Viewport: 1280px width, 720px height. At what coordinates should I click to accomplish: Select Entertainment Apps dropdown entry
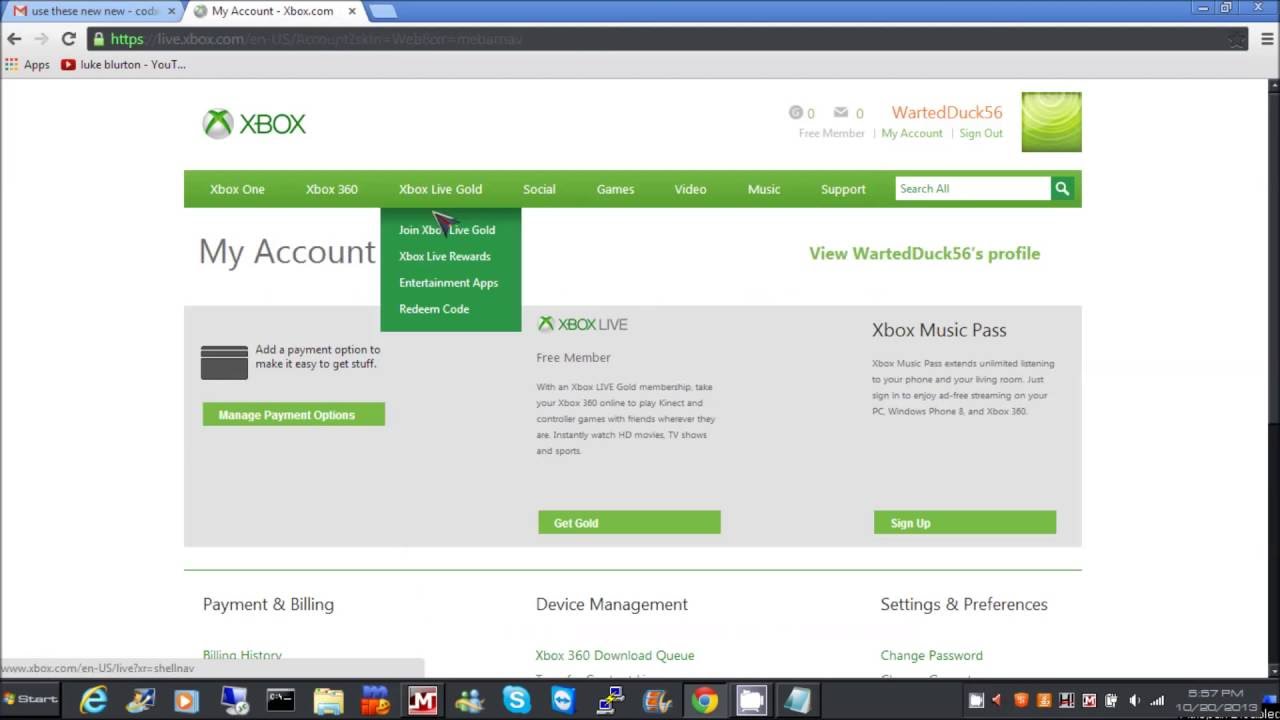pyautogui.click(x=448, y=283)
